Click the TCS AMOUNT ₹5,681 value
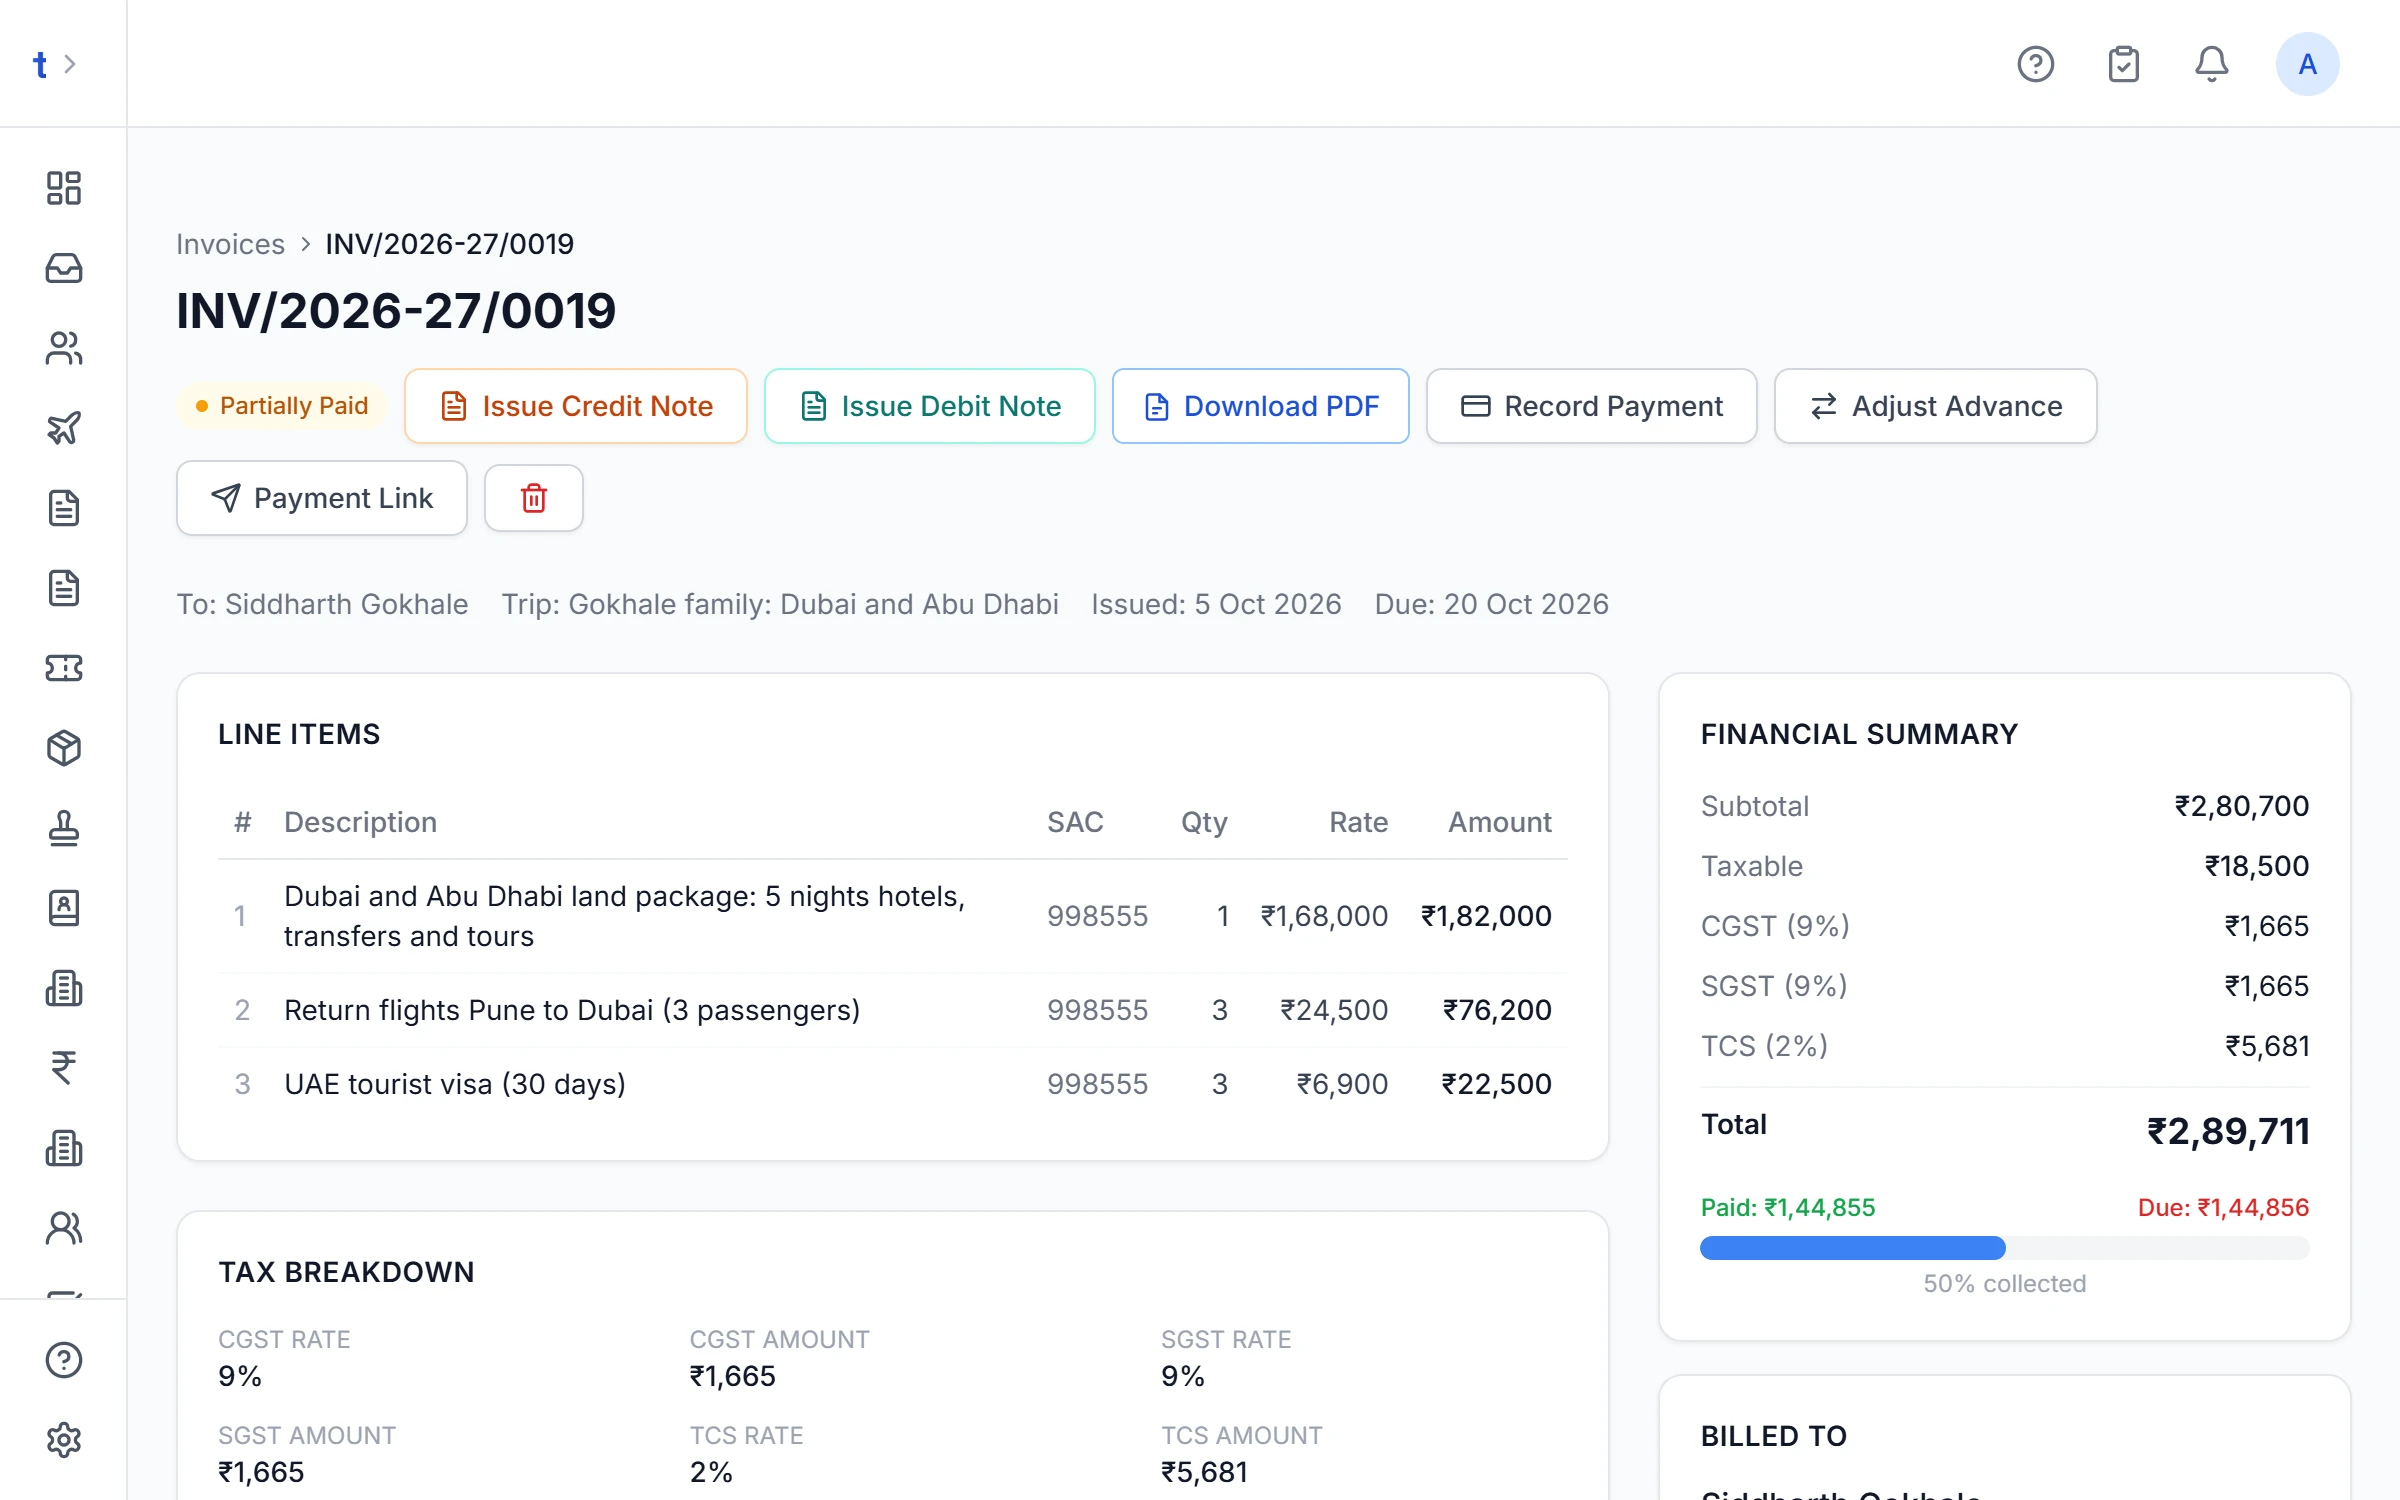2400x1500 pixels. pos(1204,1472)
